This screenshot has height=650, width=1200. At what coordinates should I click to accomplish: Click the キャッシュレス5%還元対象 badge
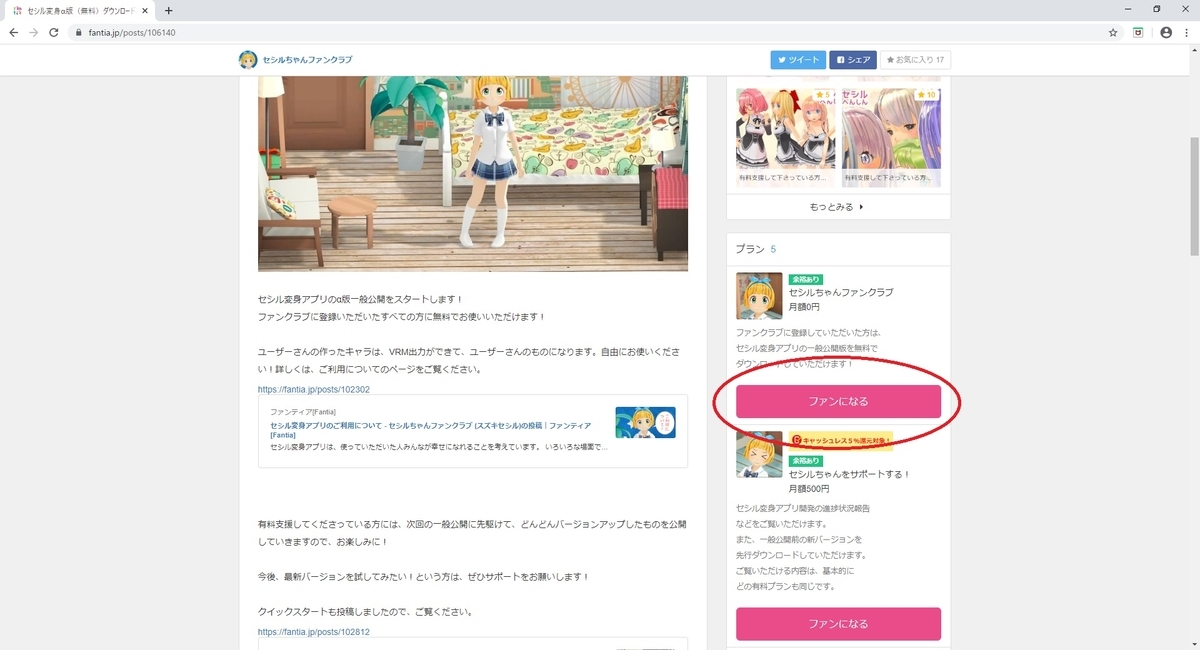point(840,440)
